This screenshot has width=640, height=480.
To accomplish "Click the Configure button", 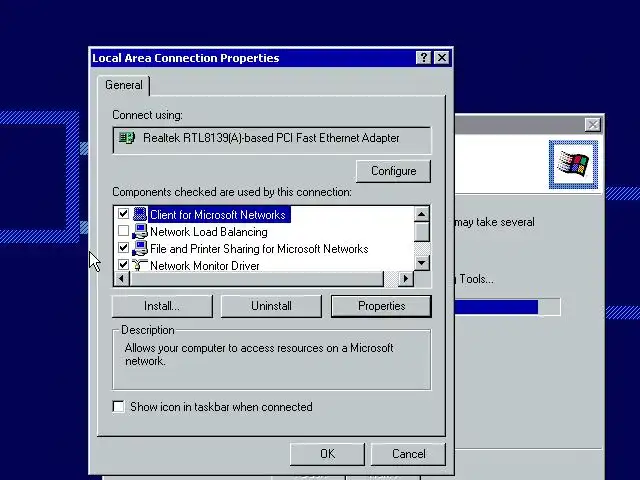I will (393, 171).
